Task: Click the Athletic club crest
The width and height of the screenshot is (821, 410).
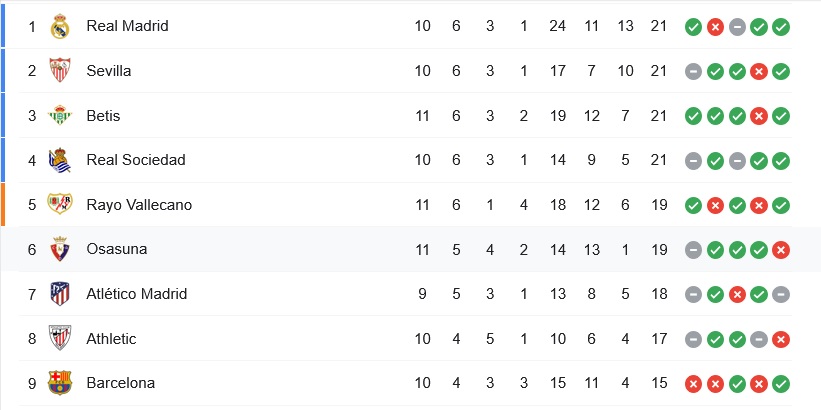Action: [x=60, y=339]
